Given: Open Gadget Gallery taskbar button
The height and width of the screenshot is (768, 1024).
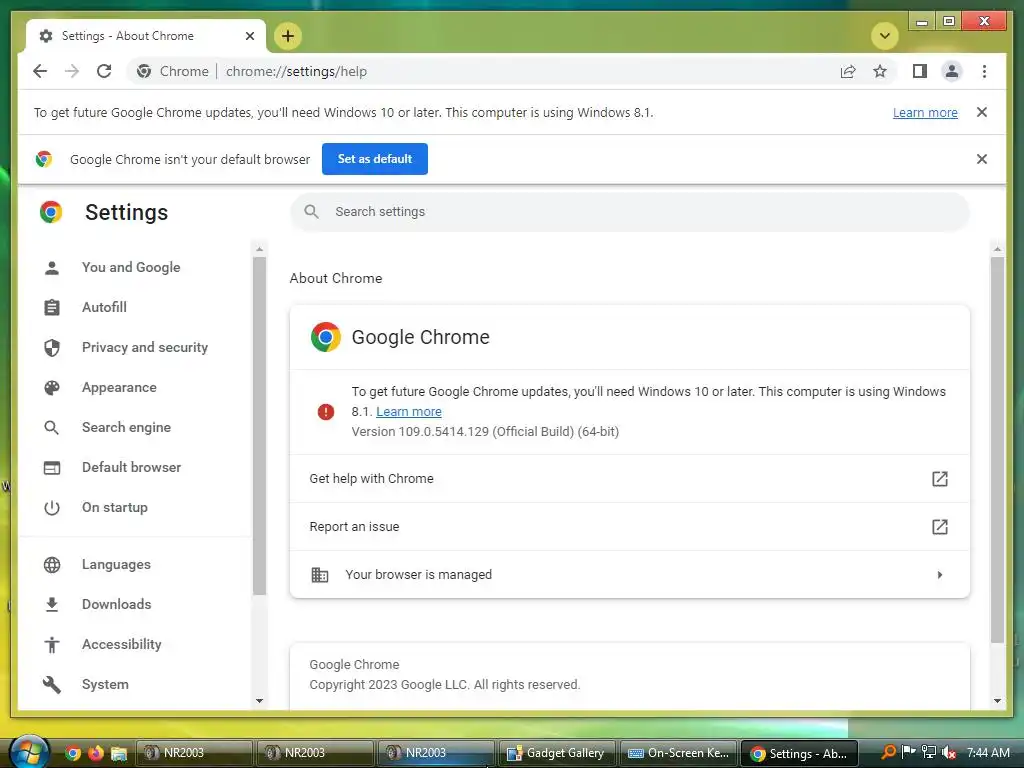Looking at the screenshot, I should coord(556,753).
